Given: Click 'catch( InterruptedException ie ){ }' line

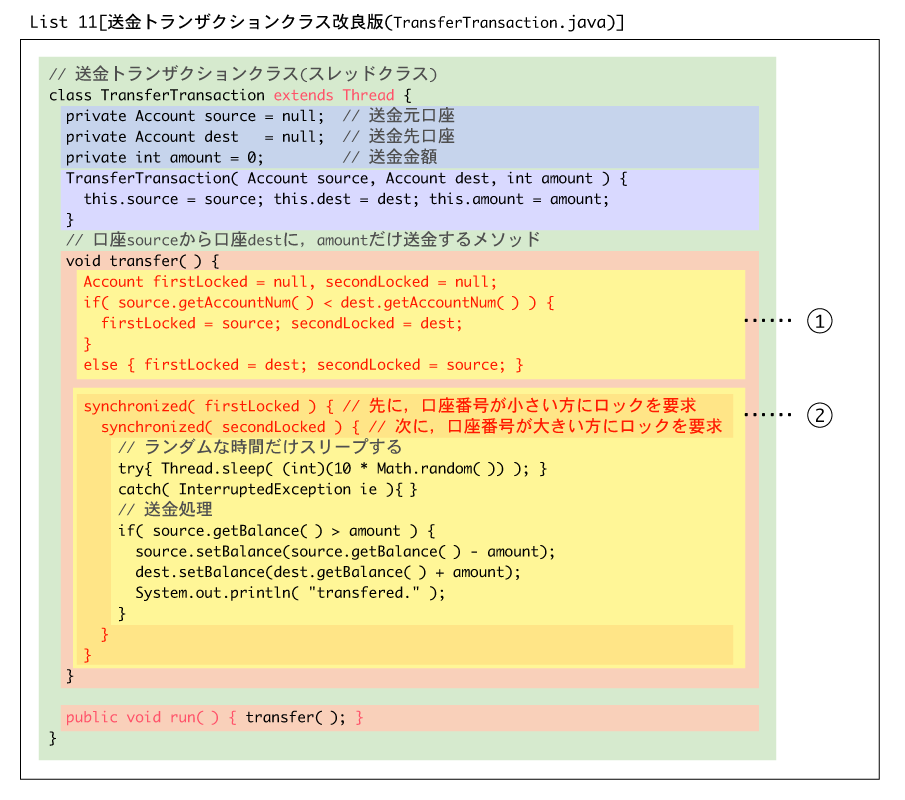Looking at the screenshot, I should pyautogui.click(x=267, y=489).
